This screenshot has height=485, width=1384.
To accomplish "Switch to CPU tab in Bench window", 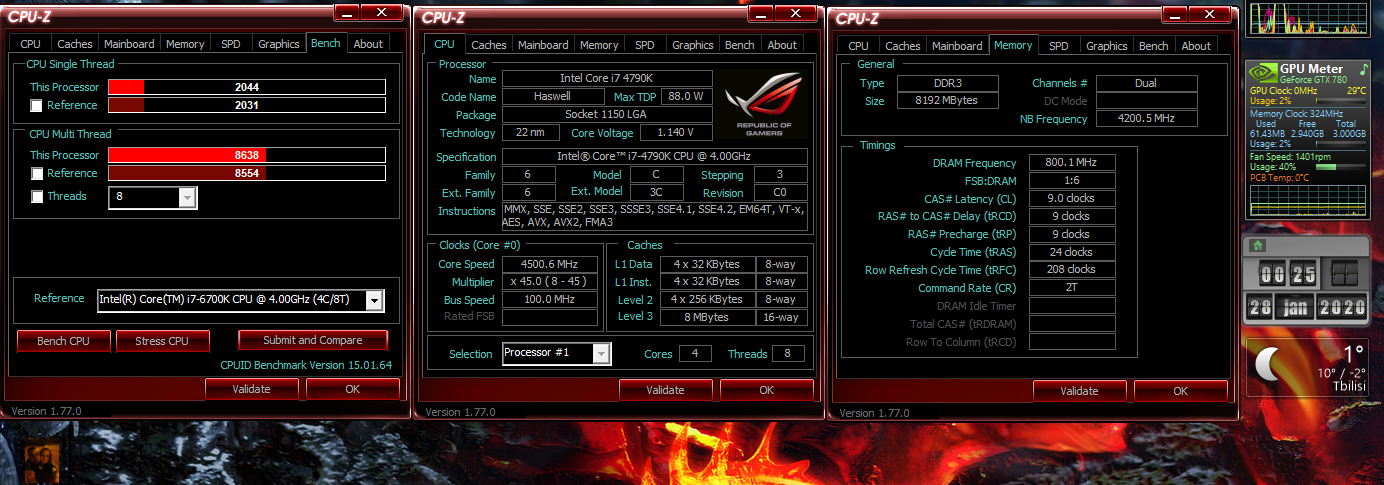I will 31,44.
